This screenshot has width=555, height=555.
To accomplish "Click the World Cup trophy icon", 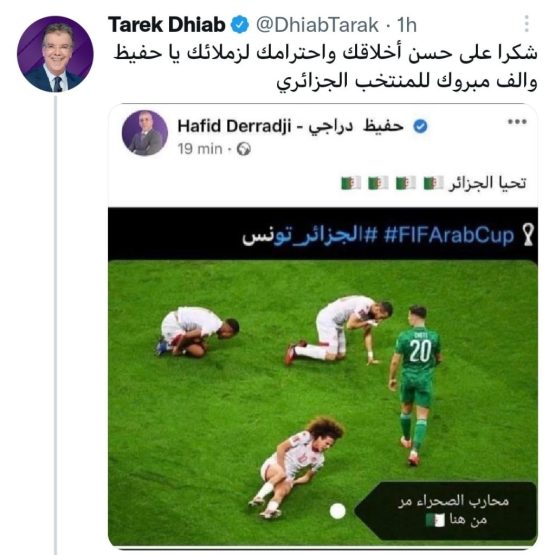I will pyautogui.click(x=528, y=235).
